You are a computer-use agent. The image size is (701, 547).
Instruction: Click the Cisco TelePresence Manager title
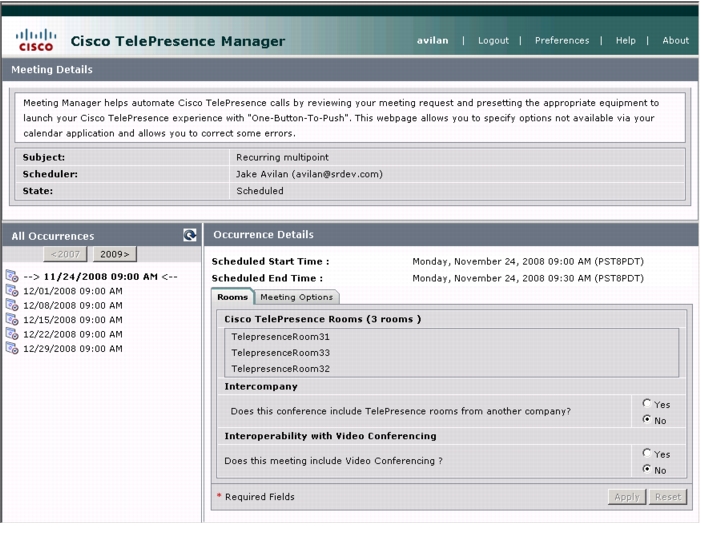[x=177, y=41]
